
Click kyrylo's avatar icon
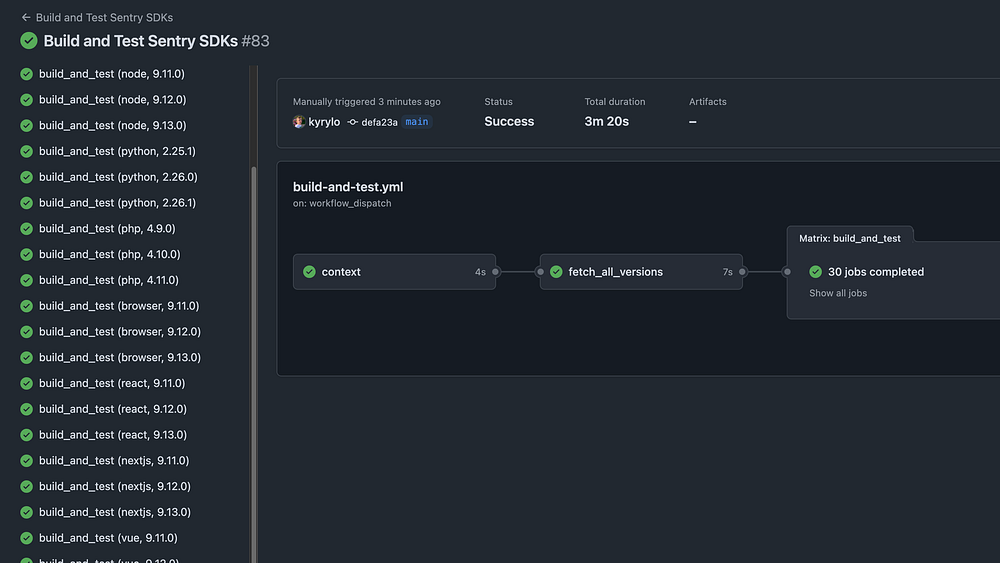(x=299, y=122)
